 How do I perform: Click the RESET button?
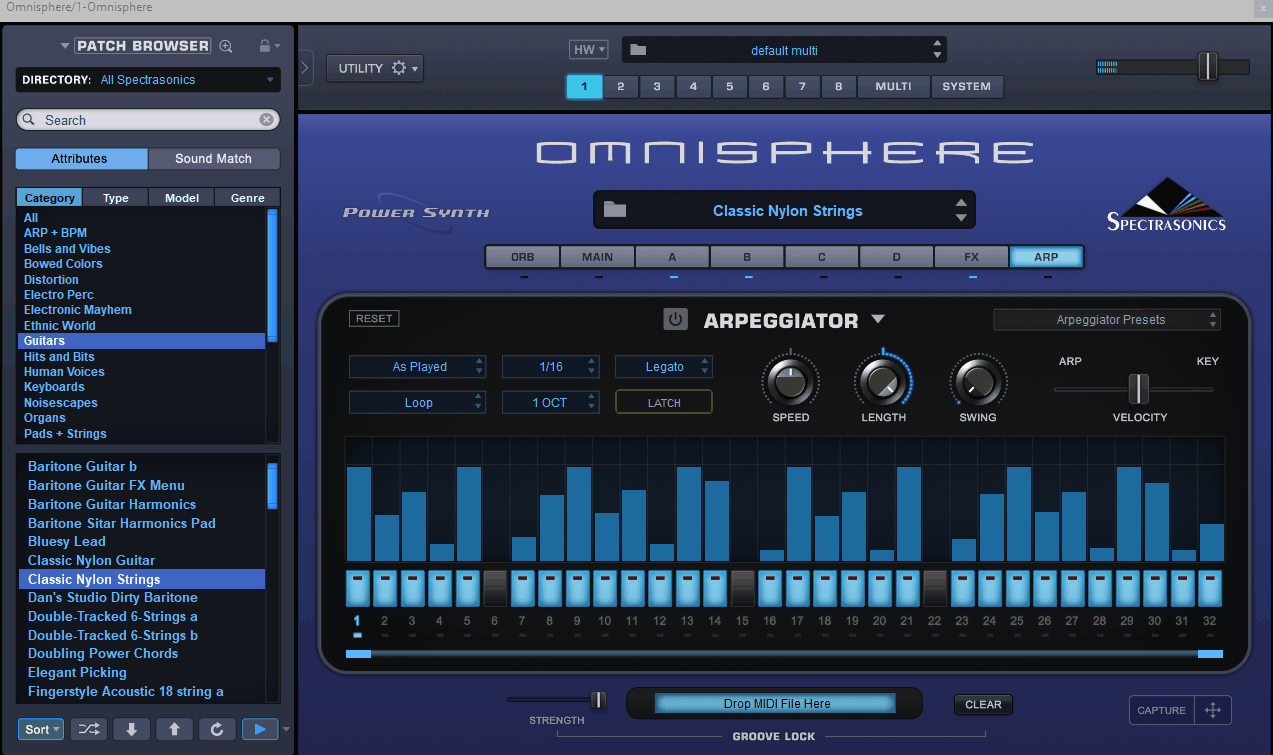pos(374,318)
